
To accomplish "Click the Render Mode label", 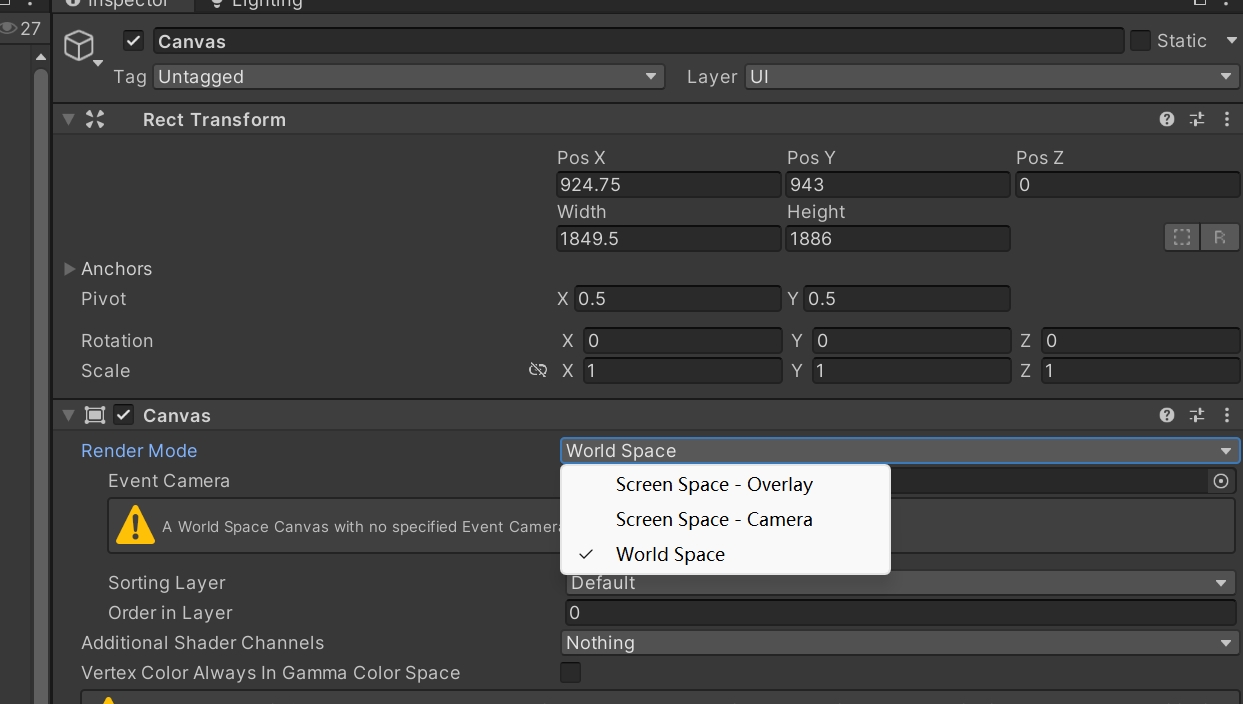I will [139, 451].
